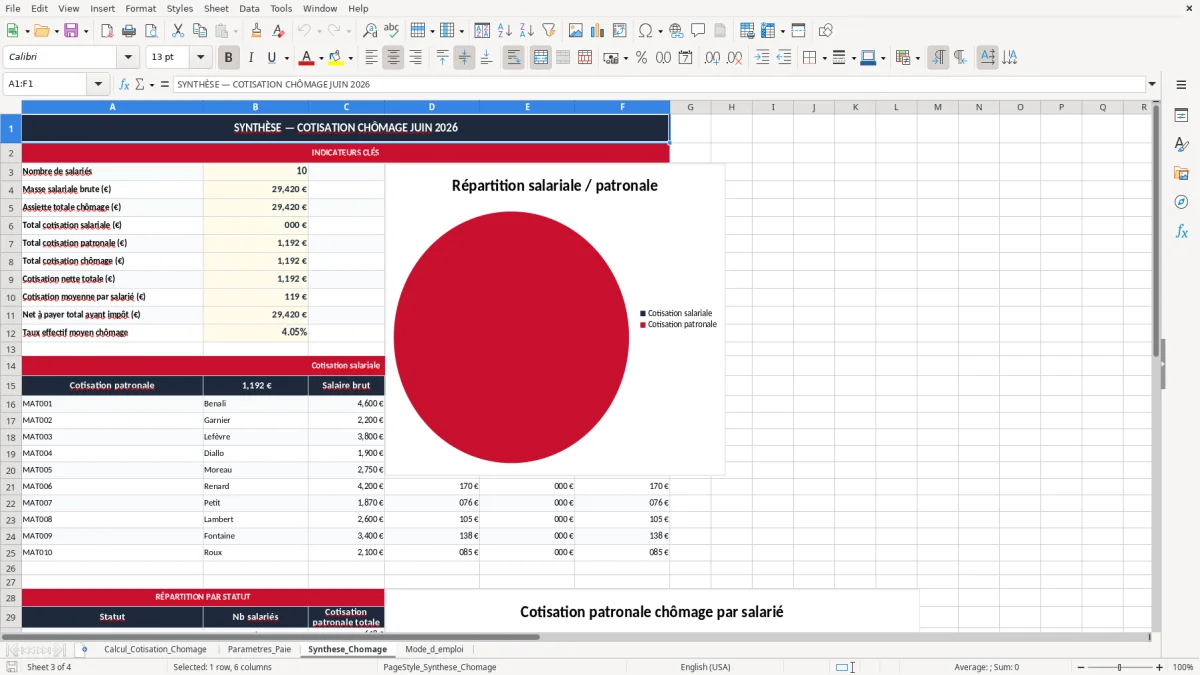This screenshot has height=675, width=1200.
Task: Click the Print icon
Action: click(129, 31)
